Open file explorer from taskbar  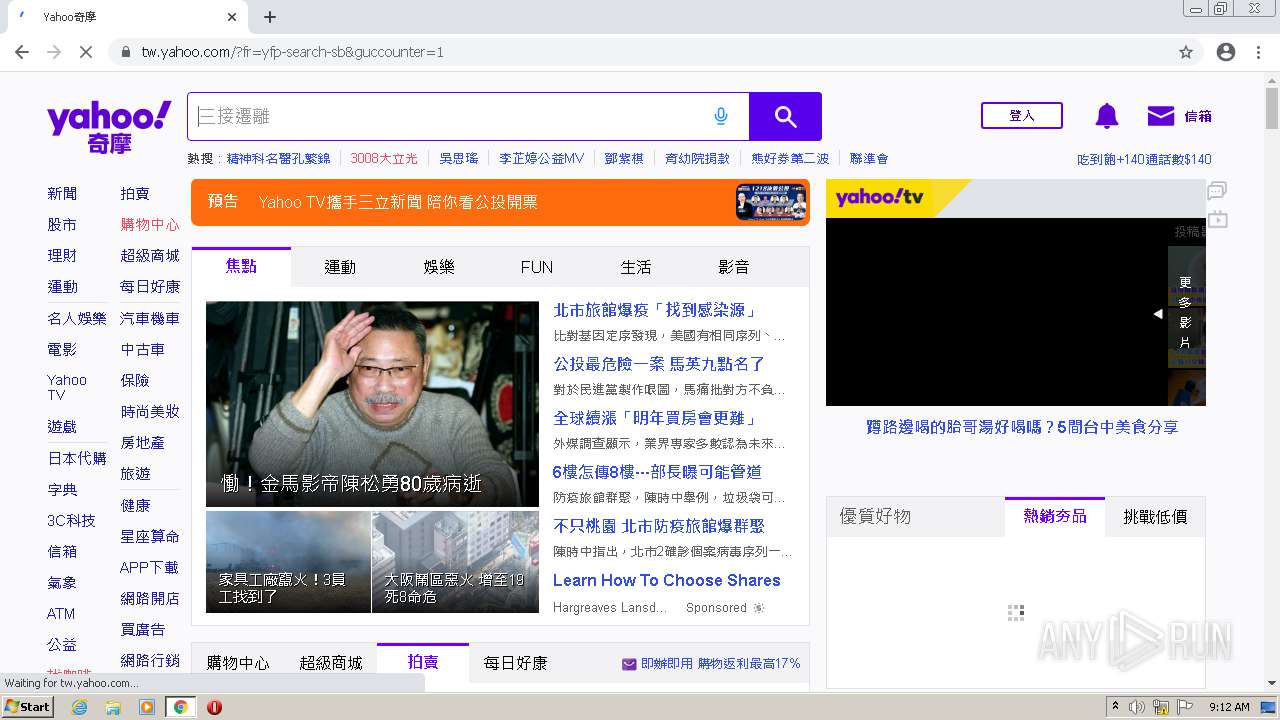tap(113, 707)
